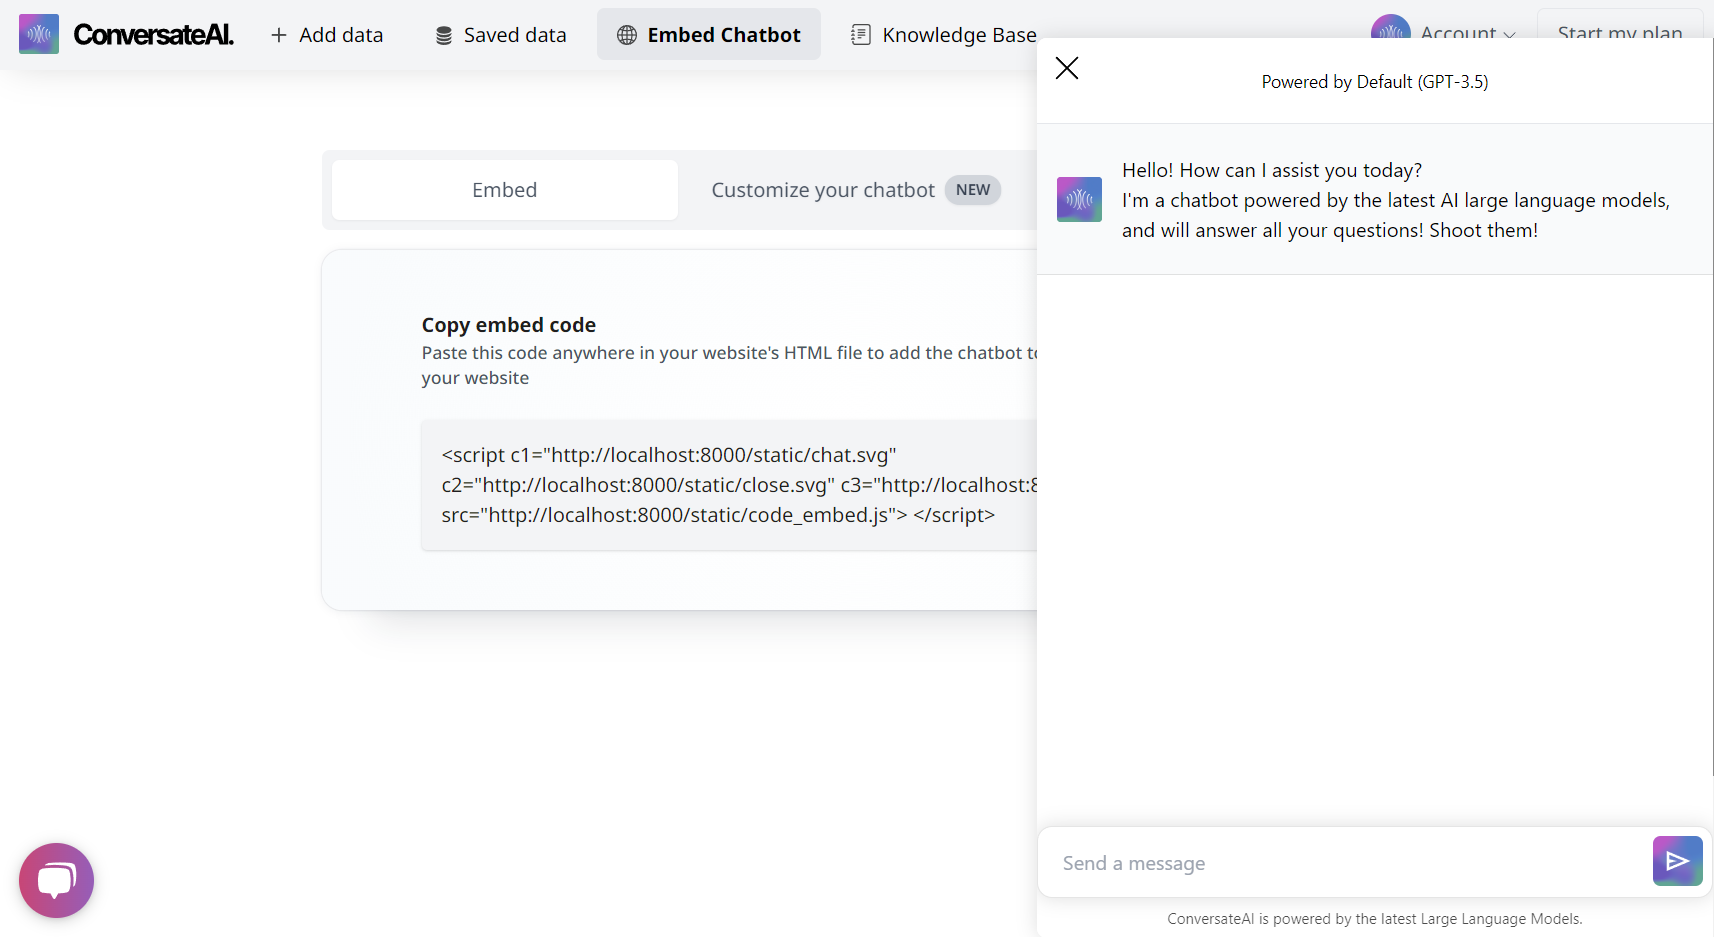Viewport: 1714px width, 937px height.
Task: Click the Powered by Default (GPT-3.5) header text
Action: pos(1375,82)
